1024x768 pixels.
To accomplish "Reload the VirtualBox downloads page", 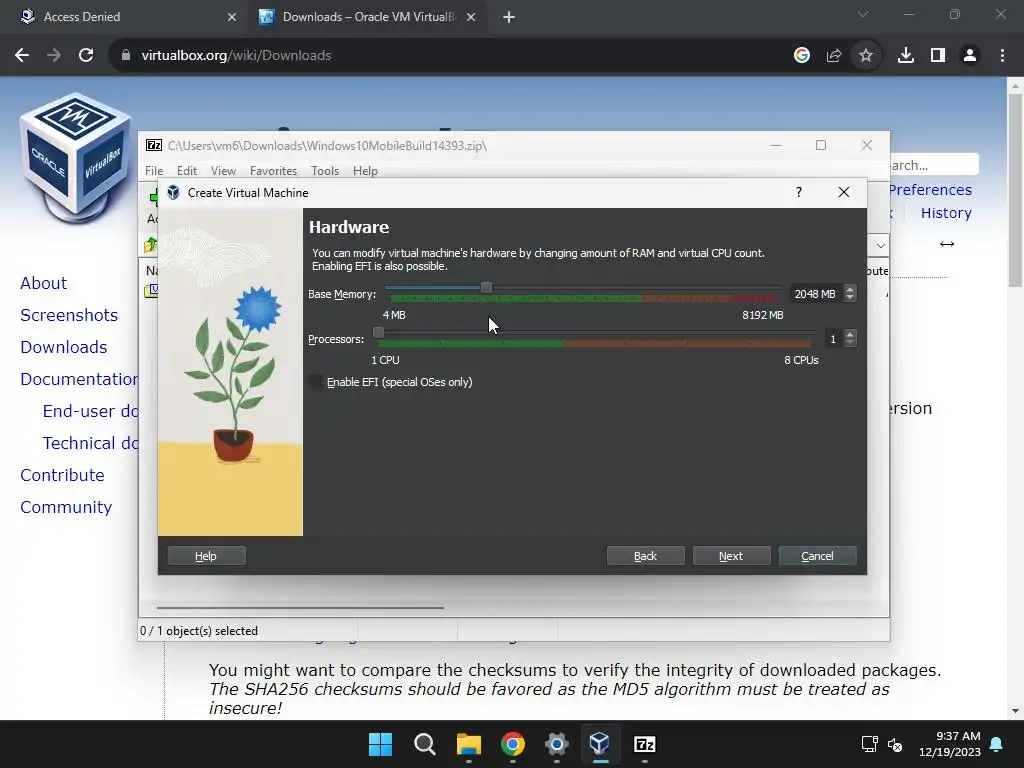I will coord(86,56).
